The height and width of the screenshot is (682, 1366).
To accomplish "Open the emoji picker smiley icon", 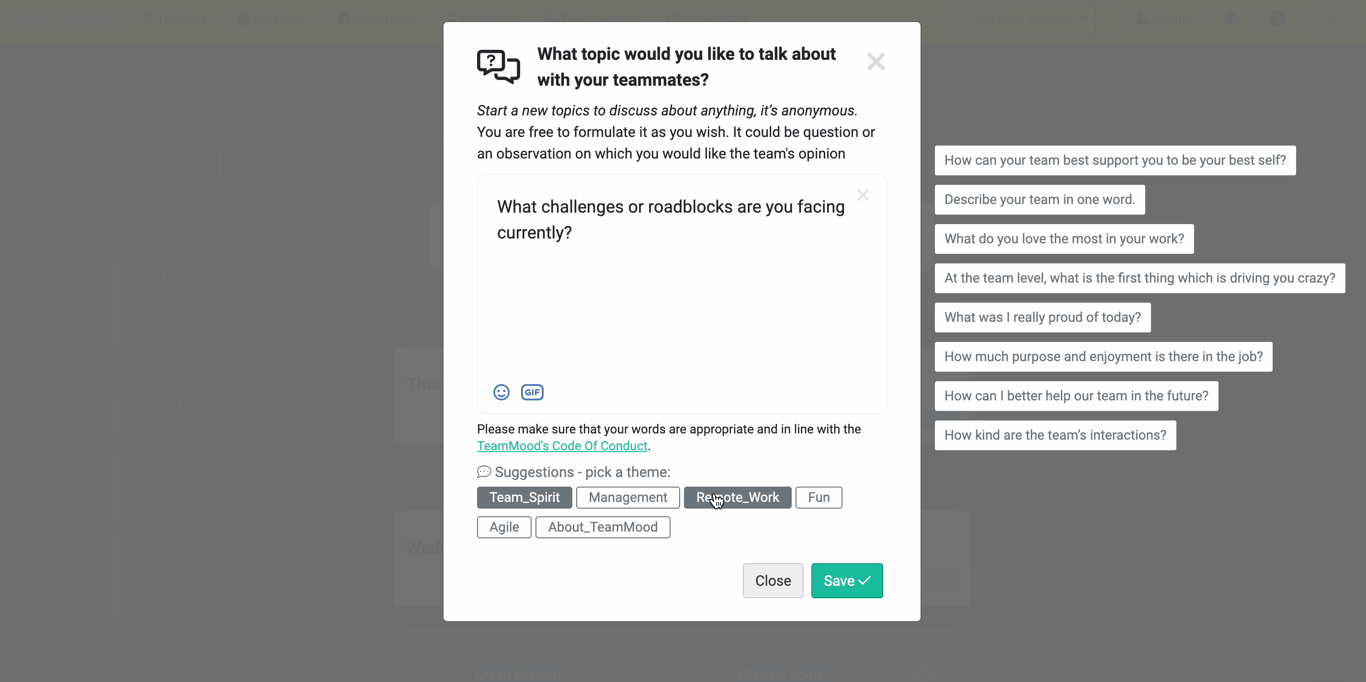I will click(x=501, y=393).
